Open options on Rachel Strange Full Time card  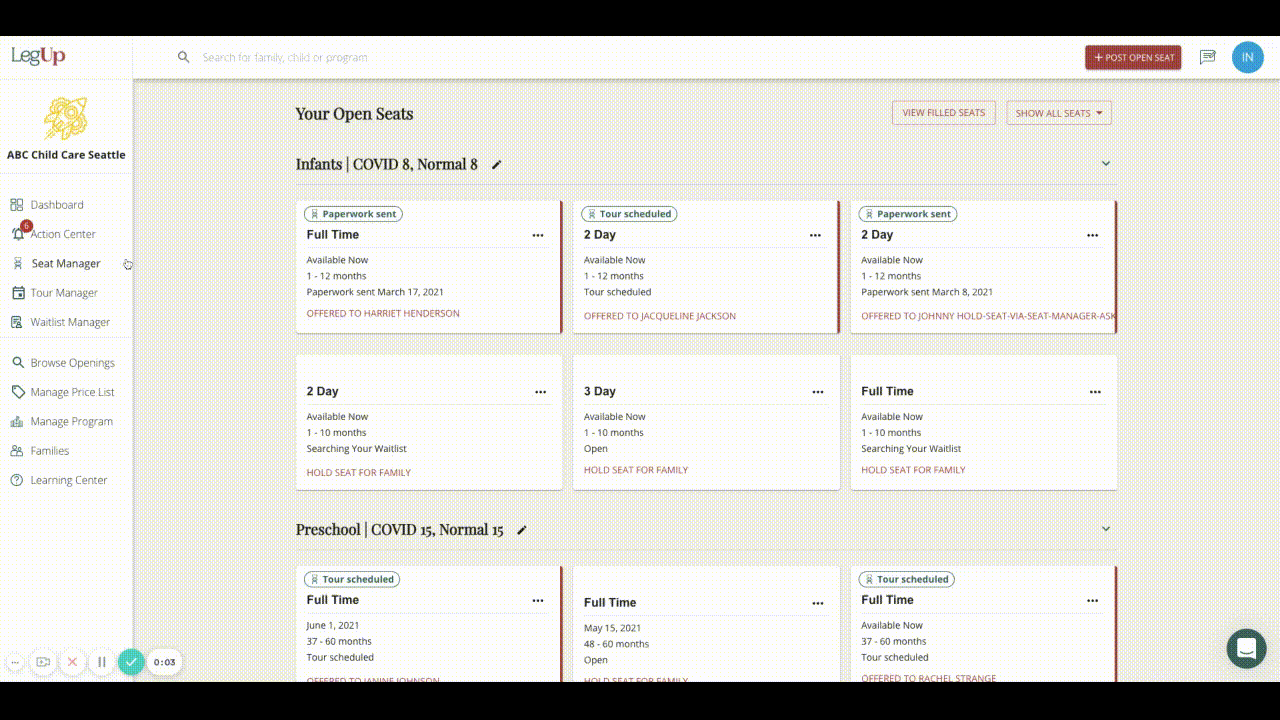[x=1092, y=601]
